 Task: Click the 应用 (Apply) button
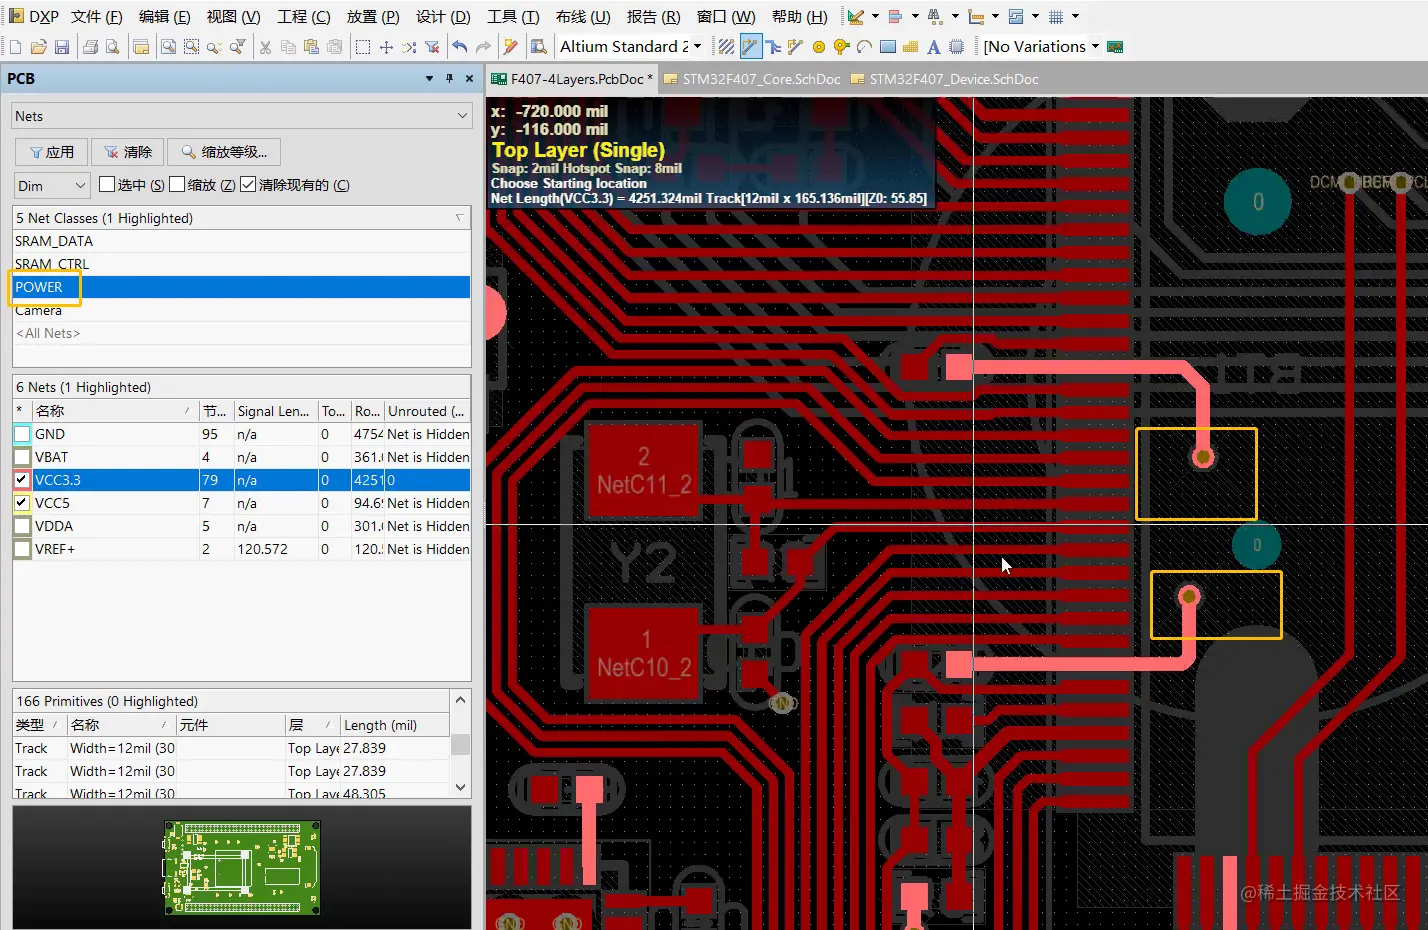pos(52,152)
